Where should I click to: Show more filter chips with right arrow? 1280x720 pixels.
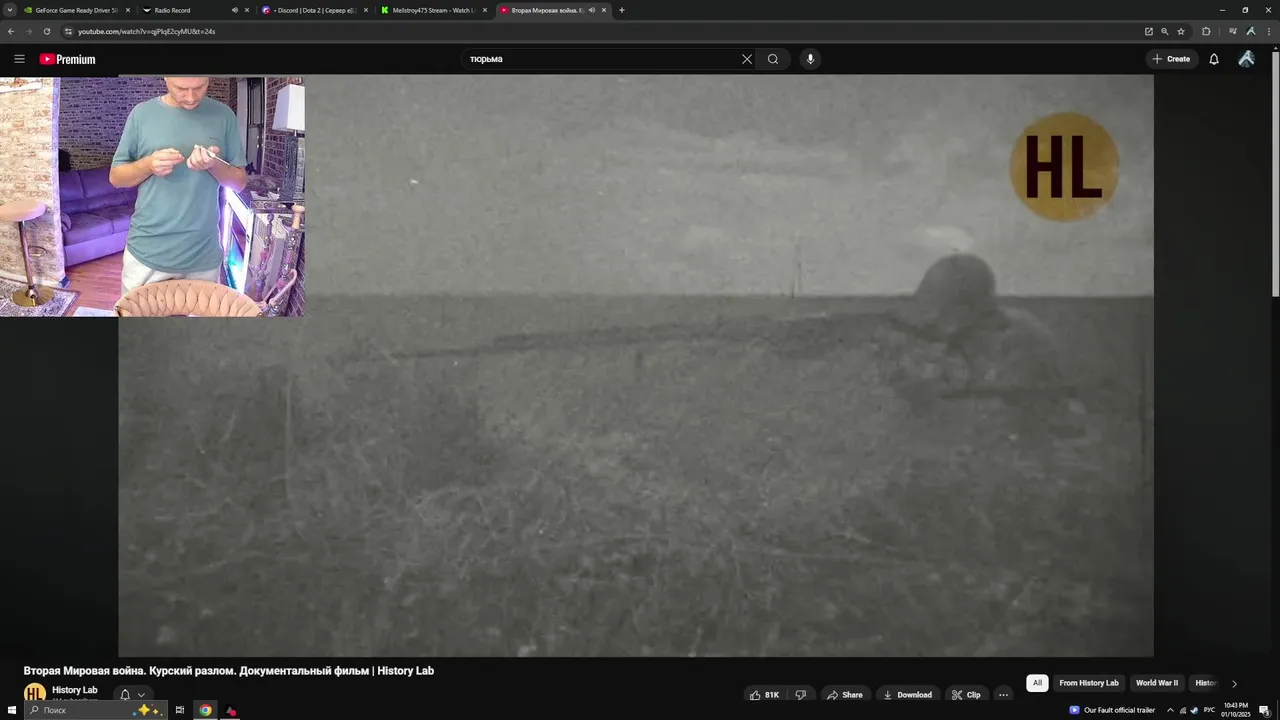pos(1234,684)
